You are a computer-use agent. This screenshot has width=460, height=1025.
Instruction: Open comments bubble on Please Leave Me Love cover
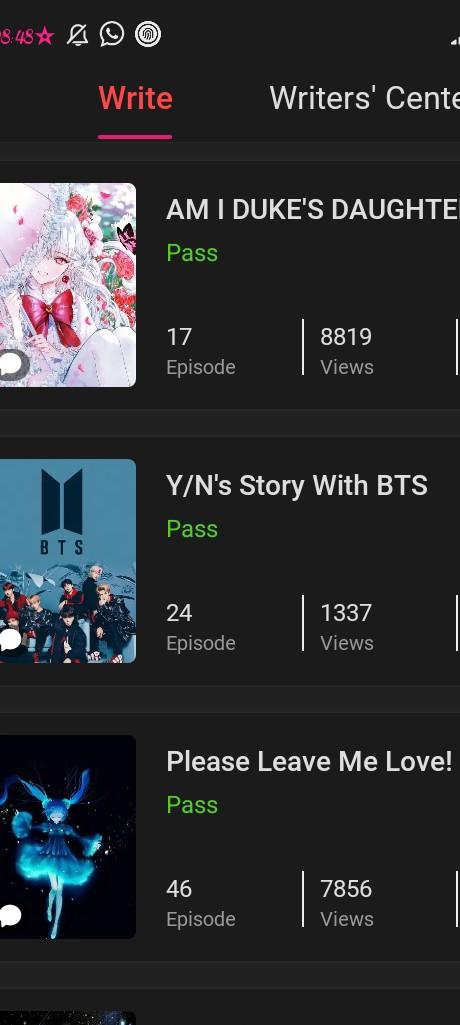[x=10, y=916]
